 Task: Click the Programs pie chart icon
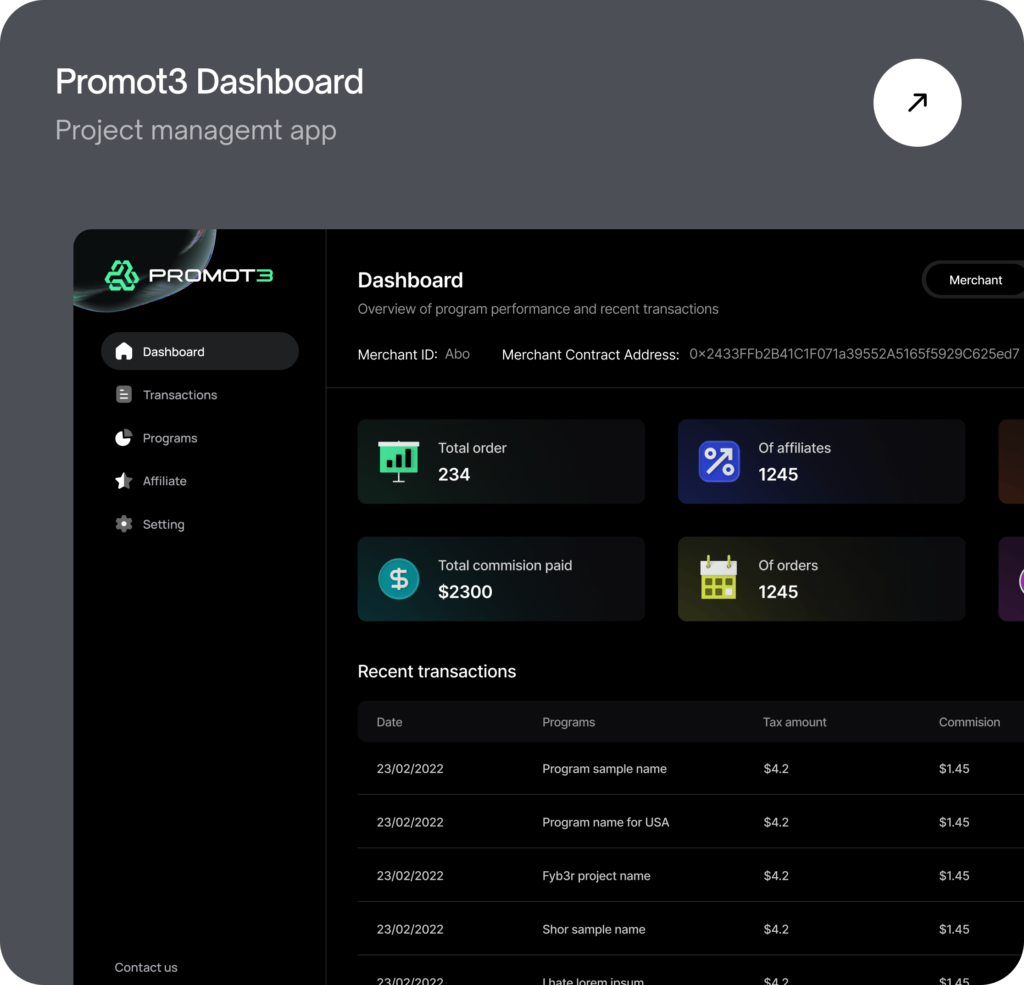[x=124, y=438]
